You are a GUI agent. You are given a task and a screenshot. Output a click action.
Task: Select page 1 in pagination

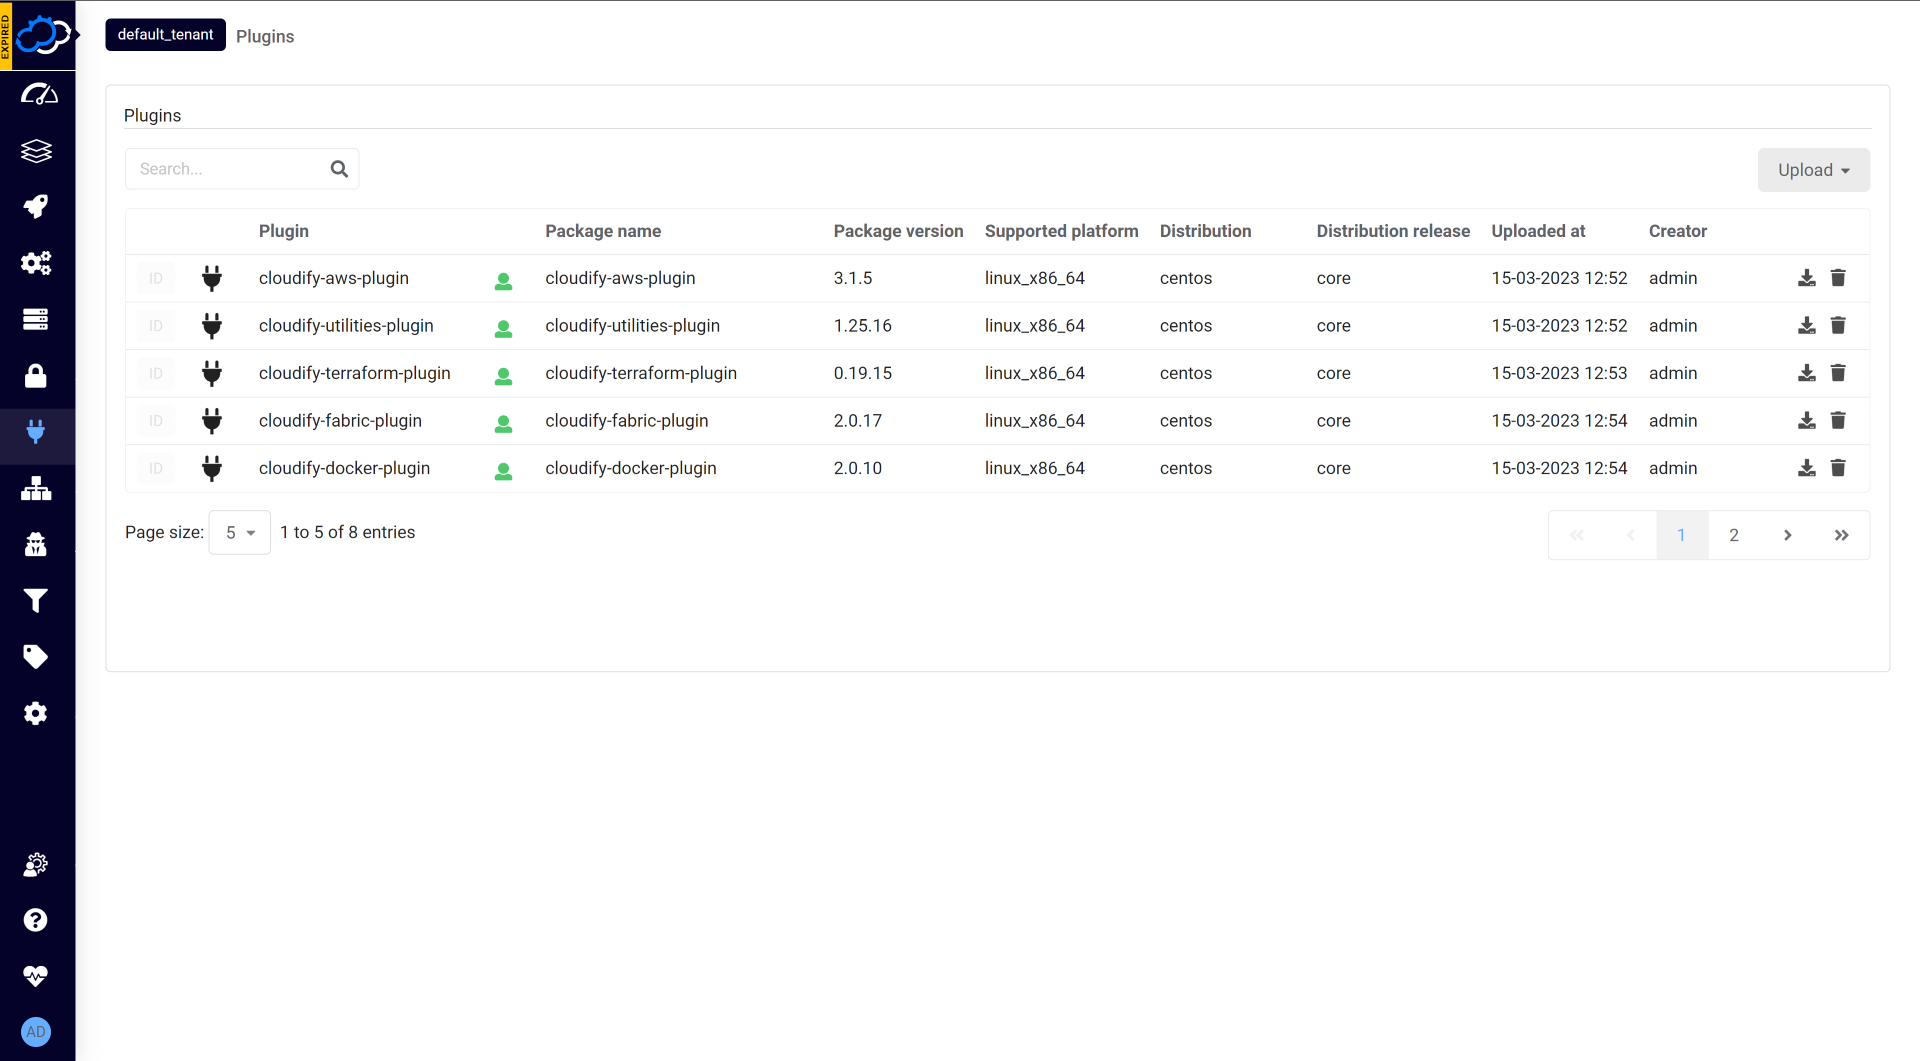coord(1682,535)
